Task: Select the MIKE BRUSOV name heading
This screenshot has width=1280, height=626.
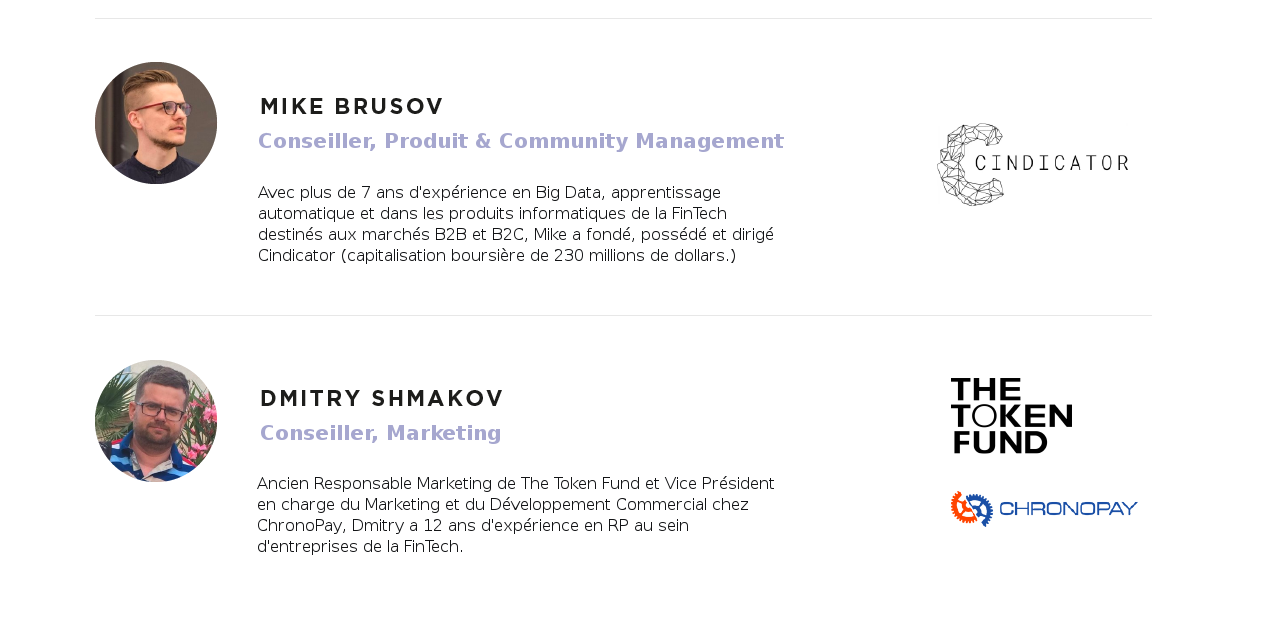Action: coord(351,107)
